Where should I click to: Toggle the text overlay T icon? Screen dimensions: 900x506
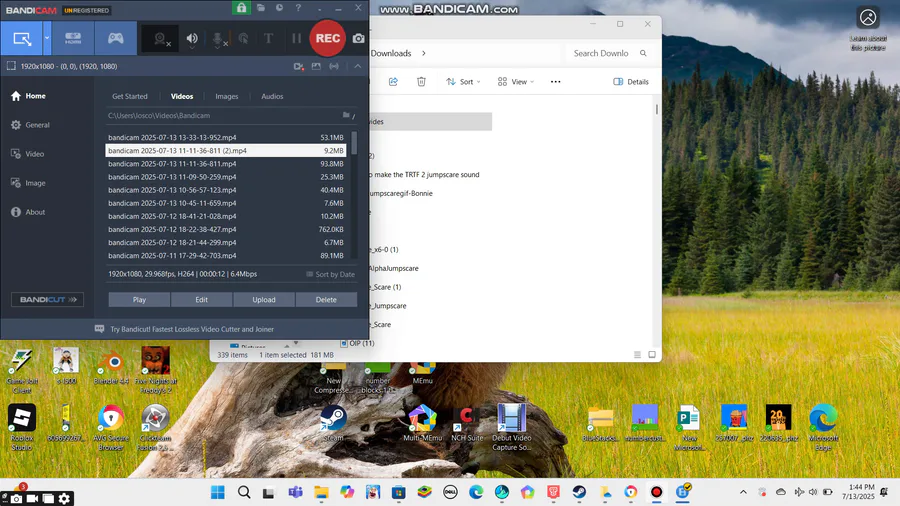[268, 38]
